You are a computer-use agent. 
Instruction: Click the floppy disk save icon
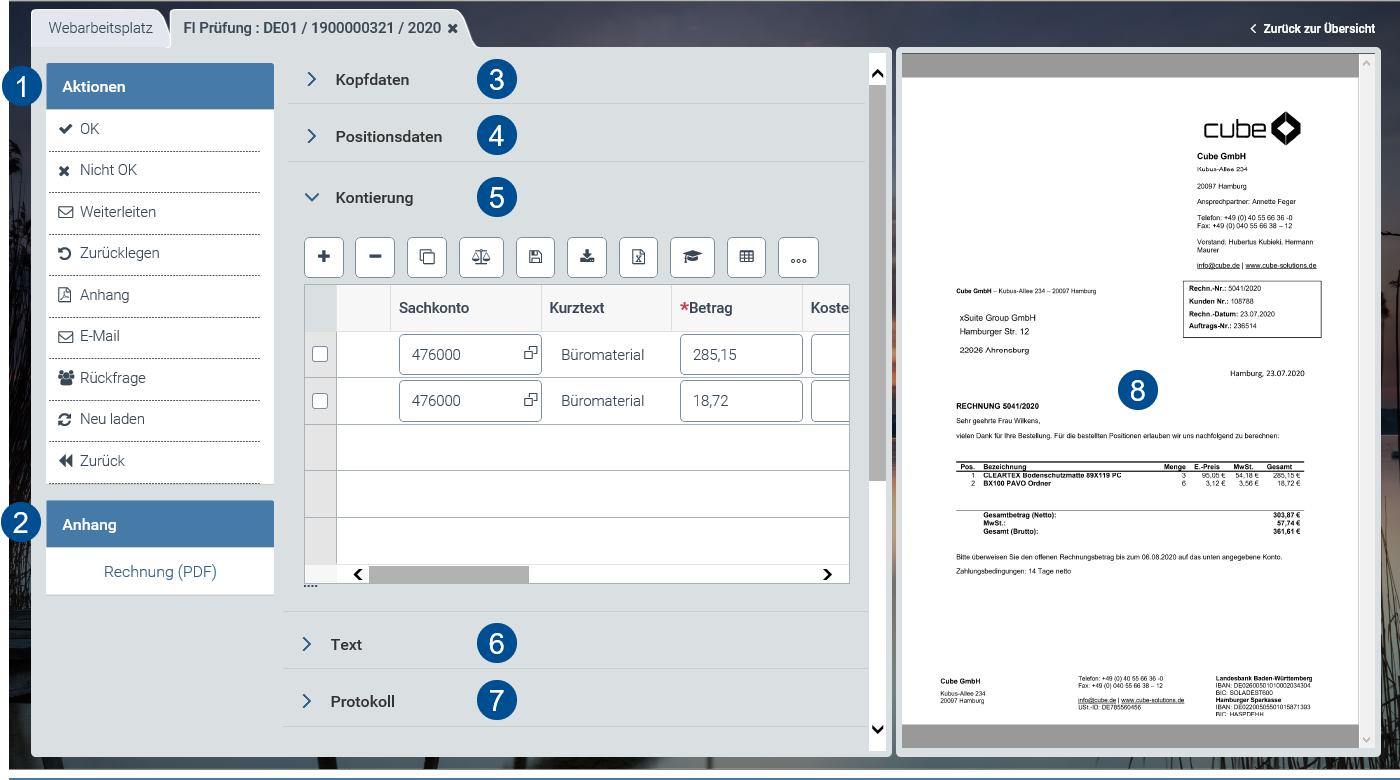tap(535, 257)
